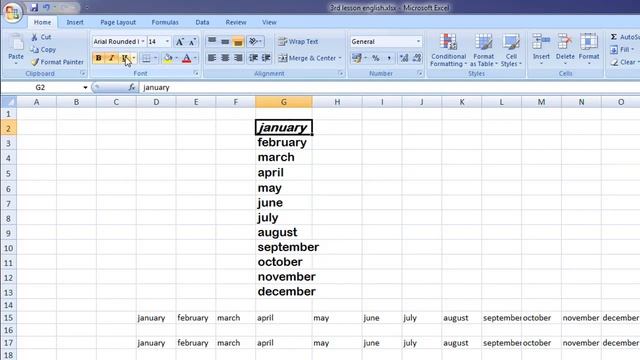Enable Wrap Text
This screenshot has width=640, height=360.
click(298, 42)
